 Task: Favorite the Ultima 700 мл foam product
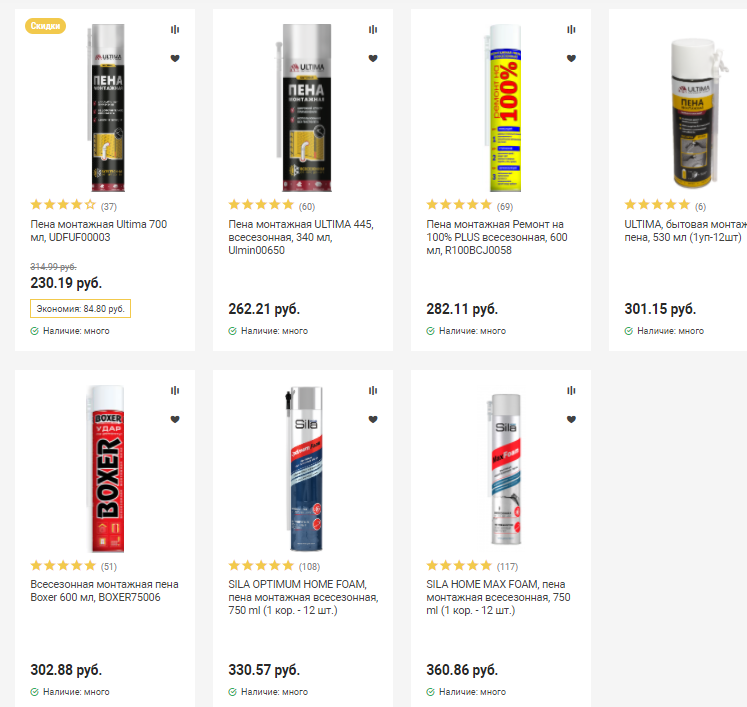click(175, 58)
